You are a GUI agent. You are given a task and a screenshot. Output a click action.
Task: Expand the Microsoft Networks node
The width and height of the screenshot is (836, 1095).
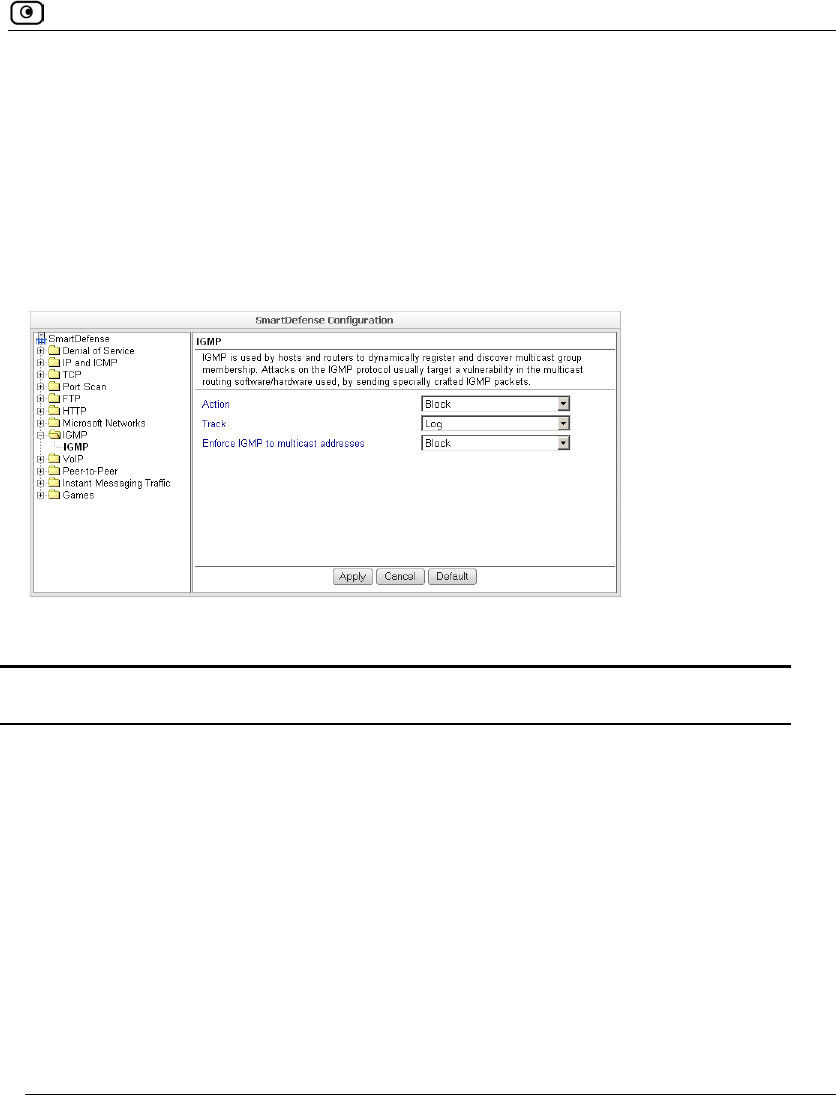click(41, 422)
